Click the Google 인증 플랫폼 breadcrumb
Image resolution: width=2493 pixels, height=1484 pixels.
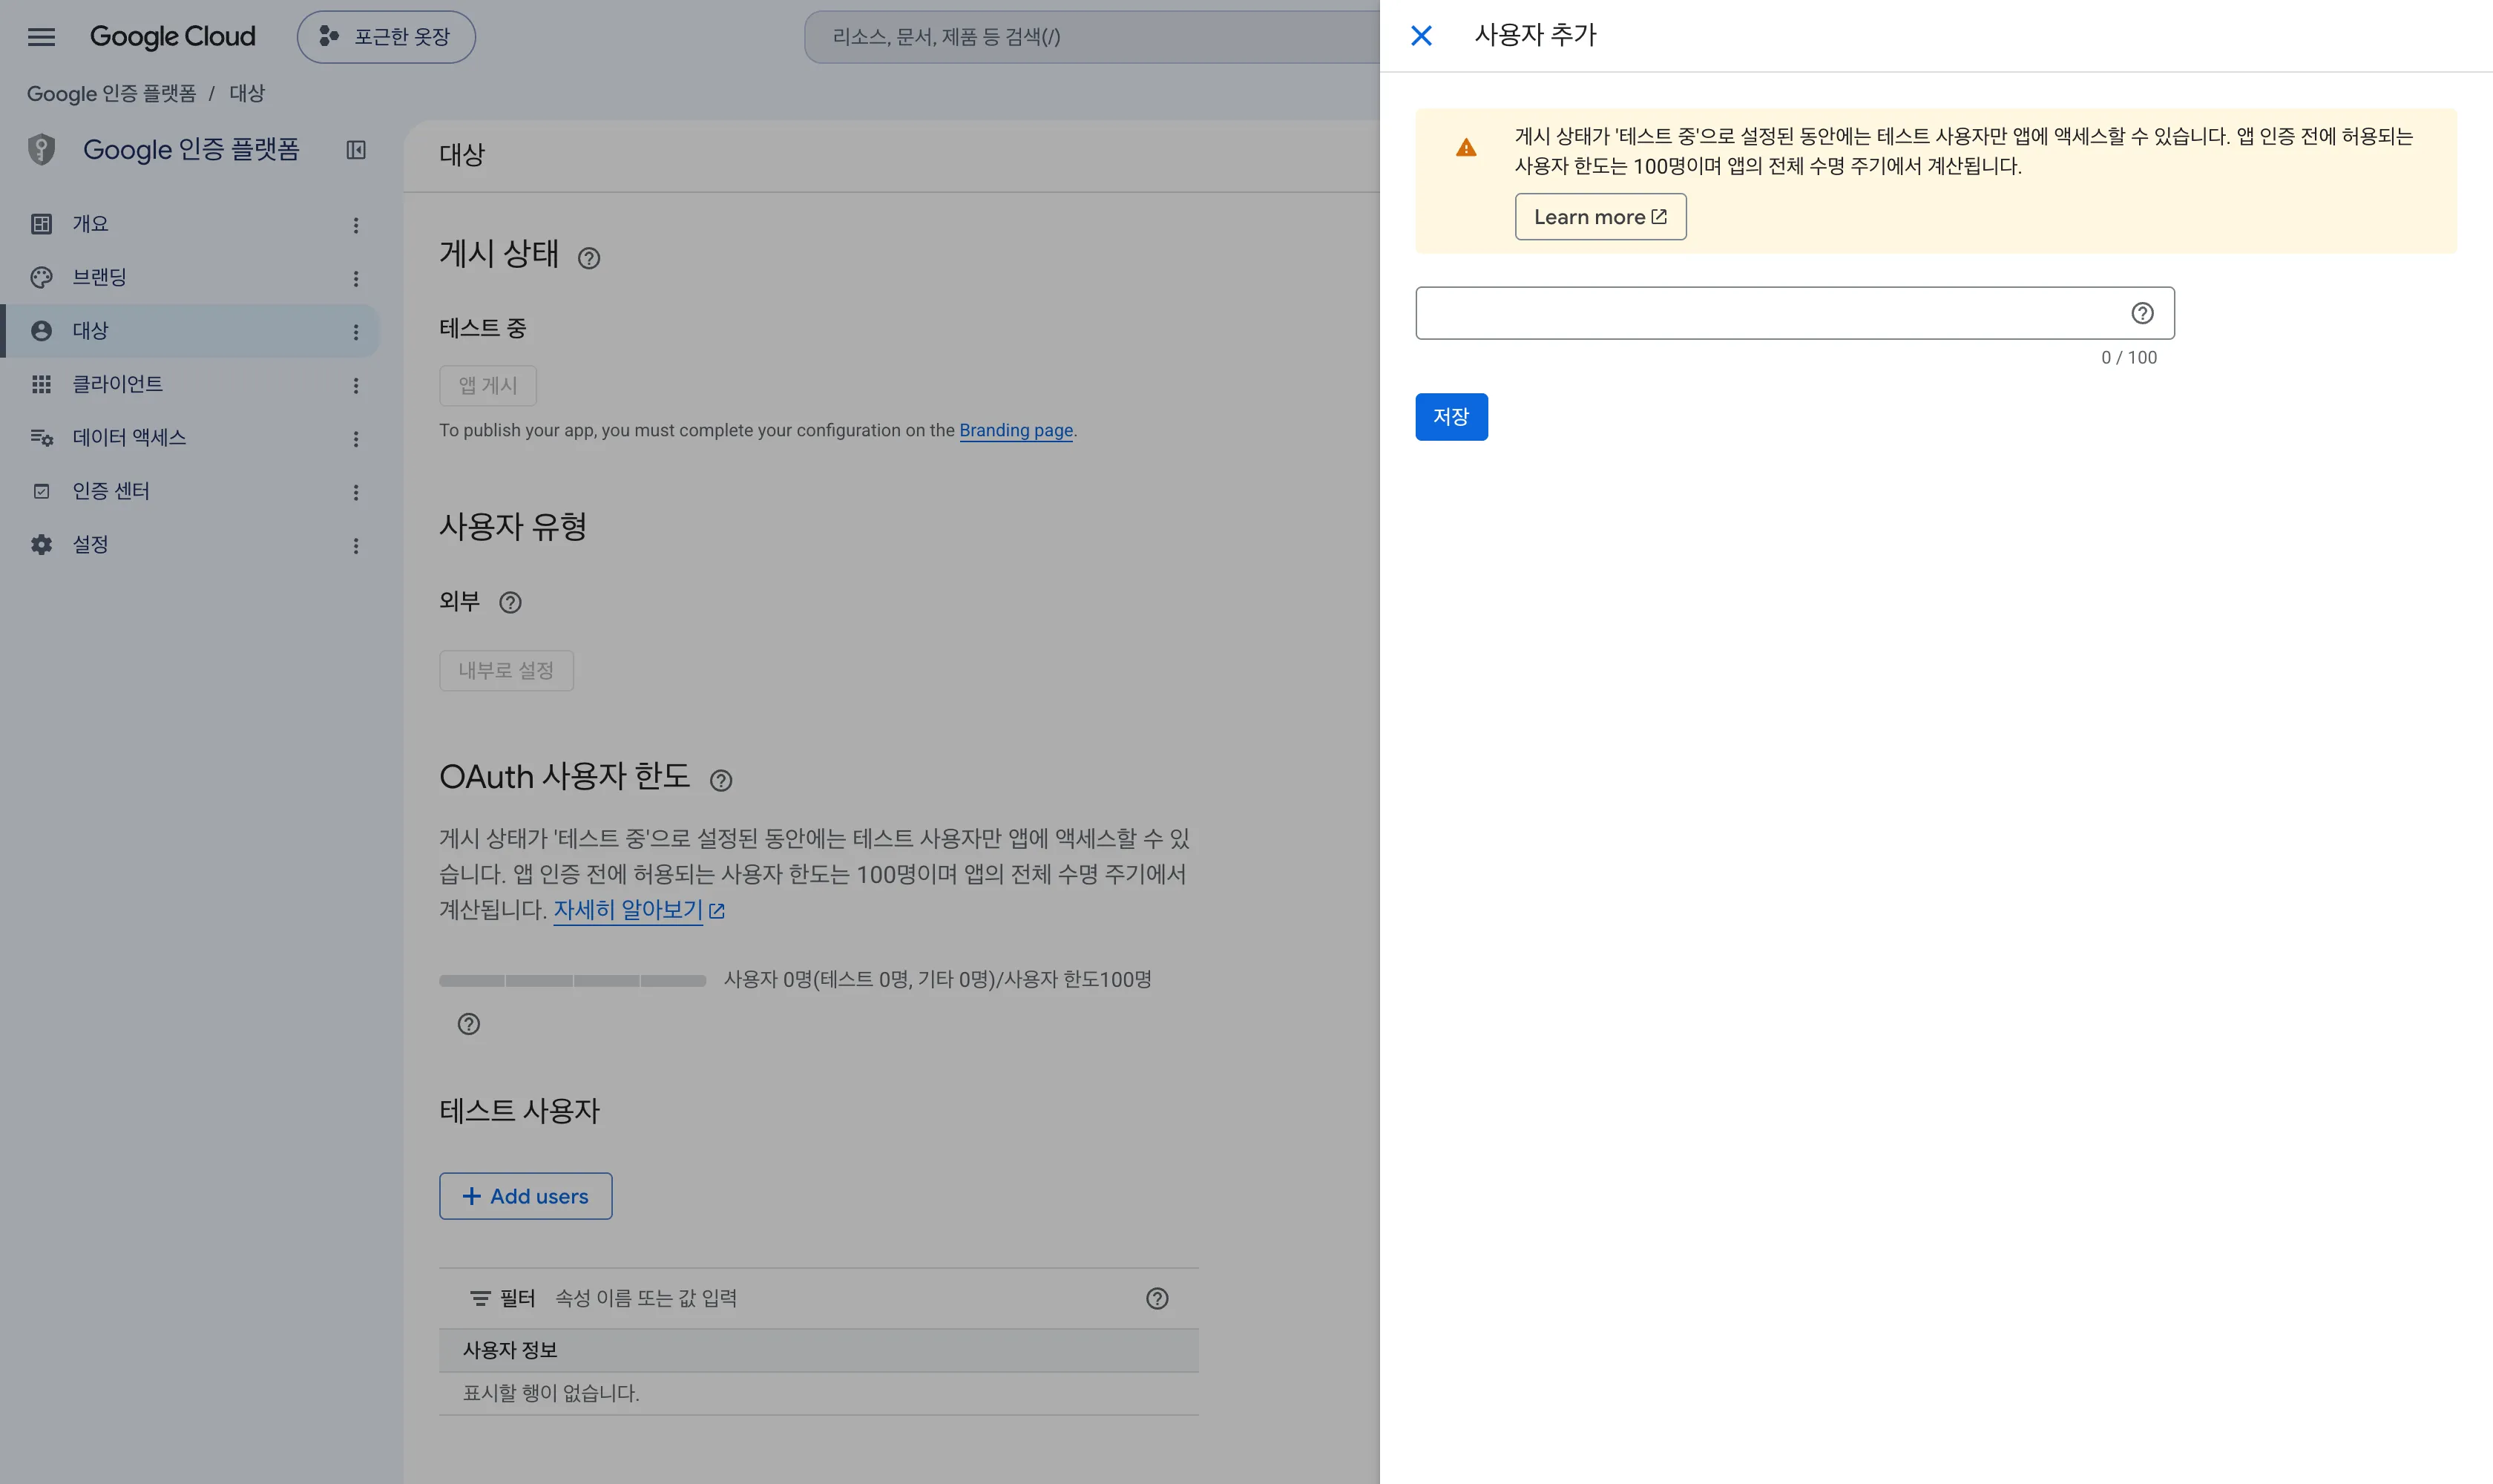point(111,93)
